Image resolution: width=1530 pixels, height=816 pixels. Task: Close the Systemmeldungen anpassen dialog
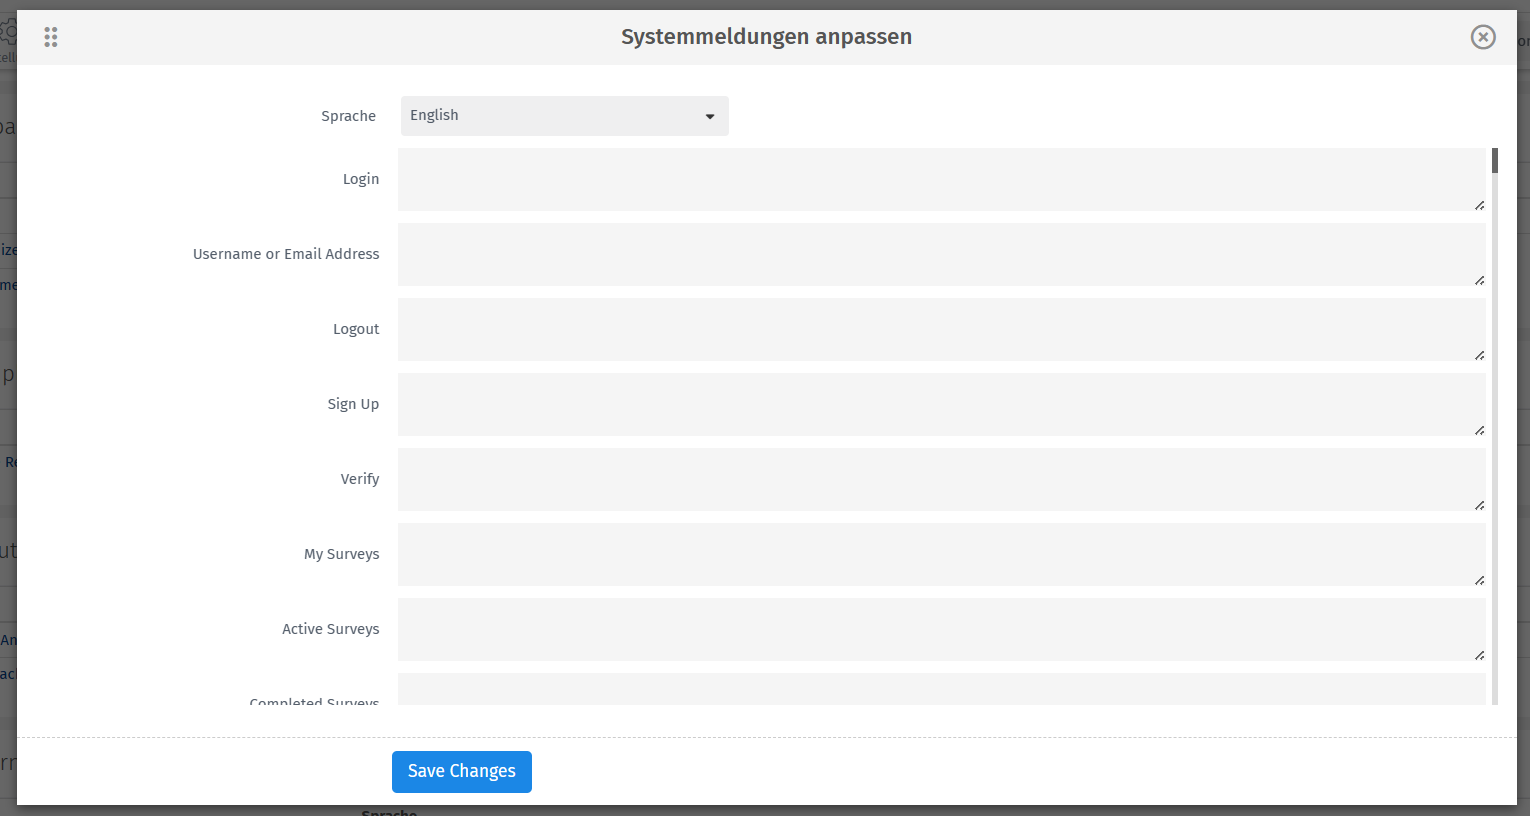point(1483,36)
